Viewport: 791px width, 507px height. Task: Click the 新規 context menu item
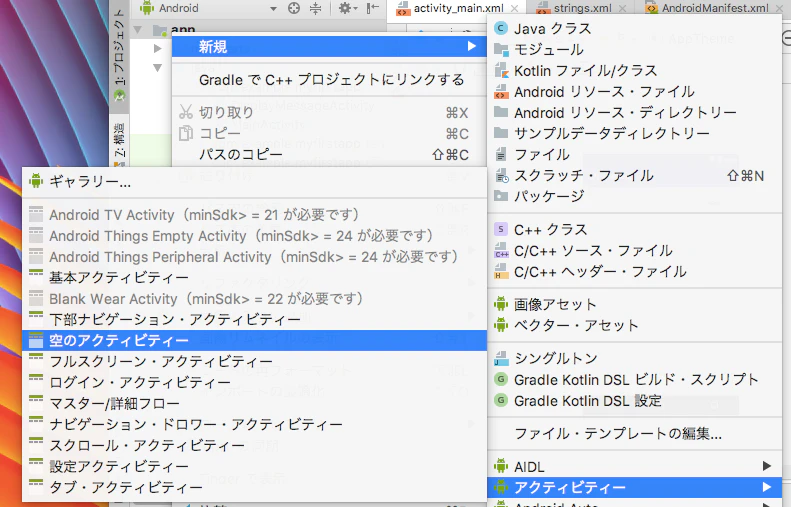click(329, 47)
